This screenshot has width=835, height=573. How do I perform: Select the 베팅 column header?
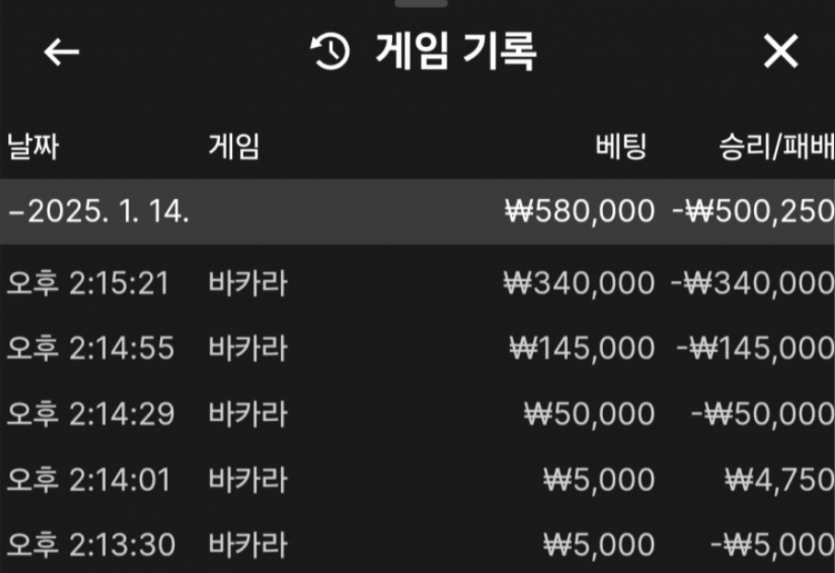pos(621,146)
